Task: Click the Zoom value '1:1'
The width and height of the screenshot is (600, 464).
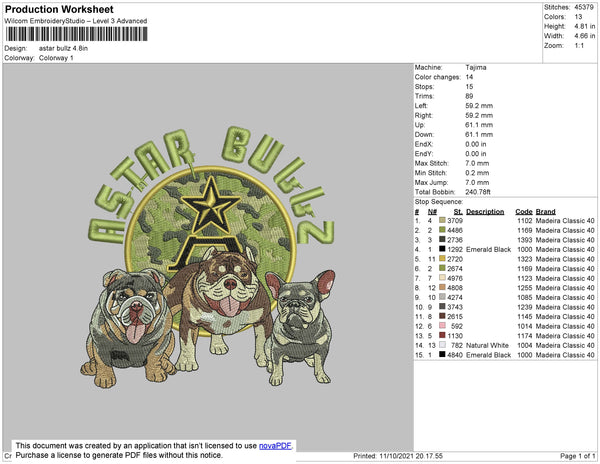Action: [579, 46]
